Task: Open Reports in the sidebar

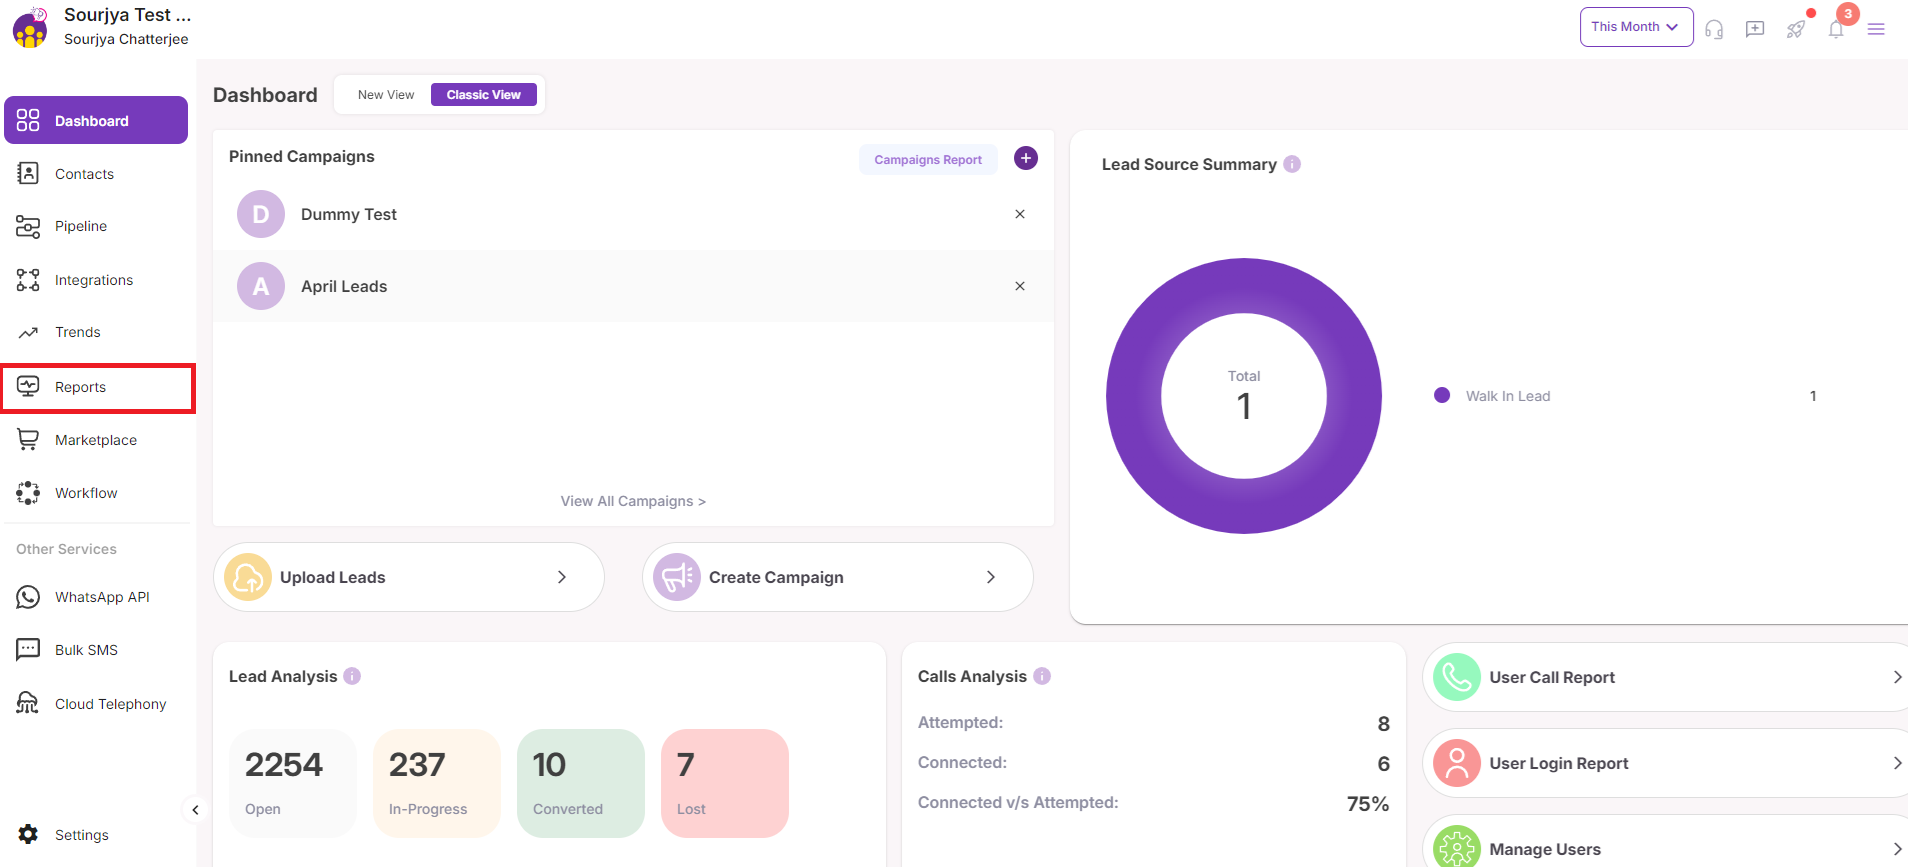Action: click(x=80, y=387)
